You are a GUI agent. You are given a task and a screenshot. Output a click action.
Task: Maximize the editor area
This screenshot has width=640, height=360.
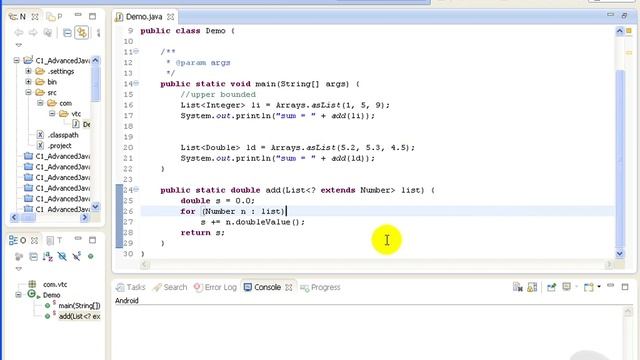pyautogui.click(x=624, y=16)
